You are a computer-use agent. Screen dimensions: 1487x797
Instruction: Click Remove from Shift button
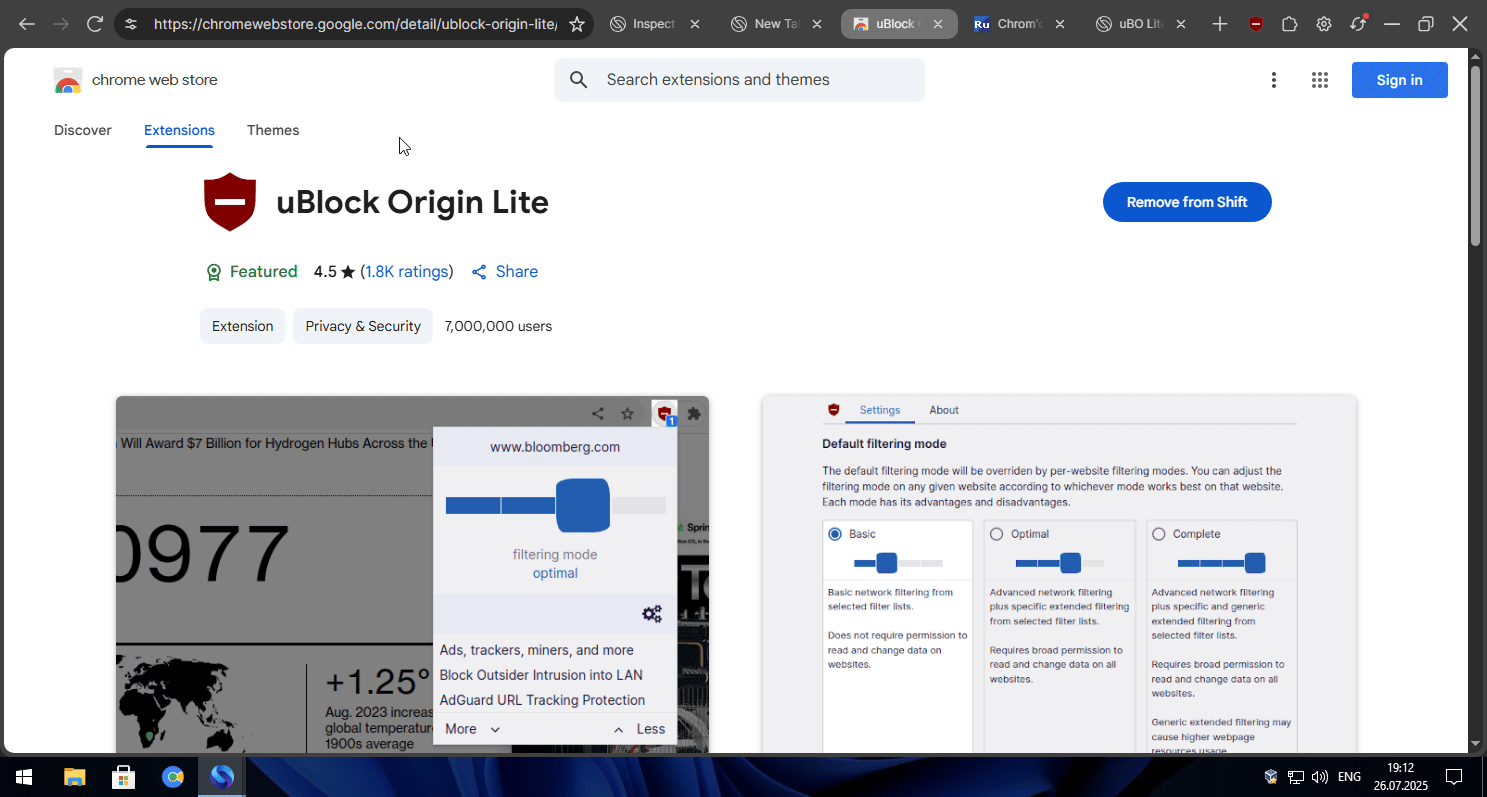point(1187,202)
